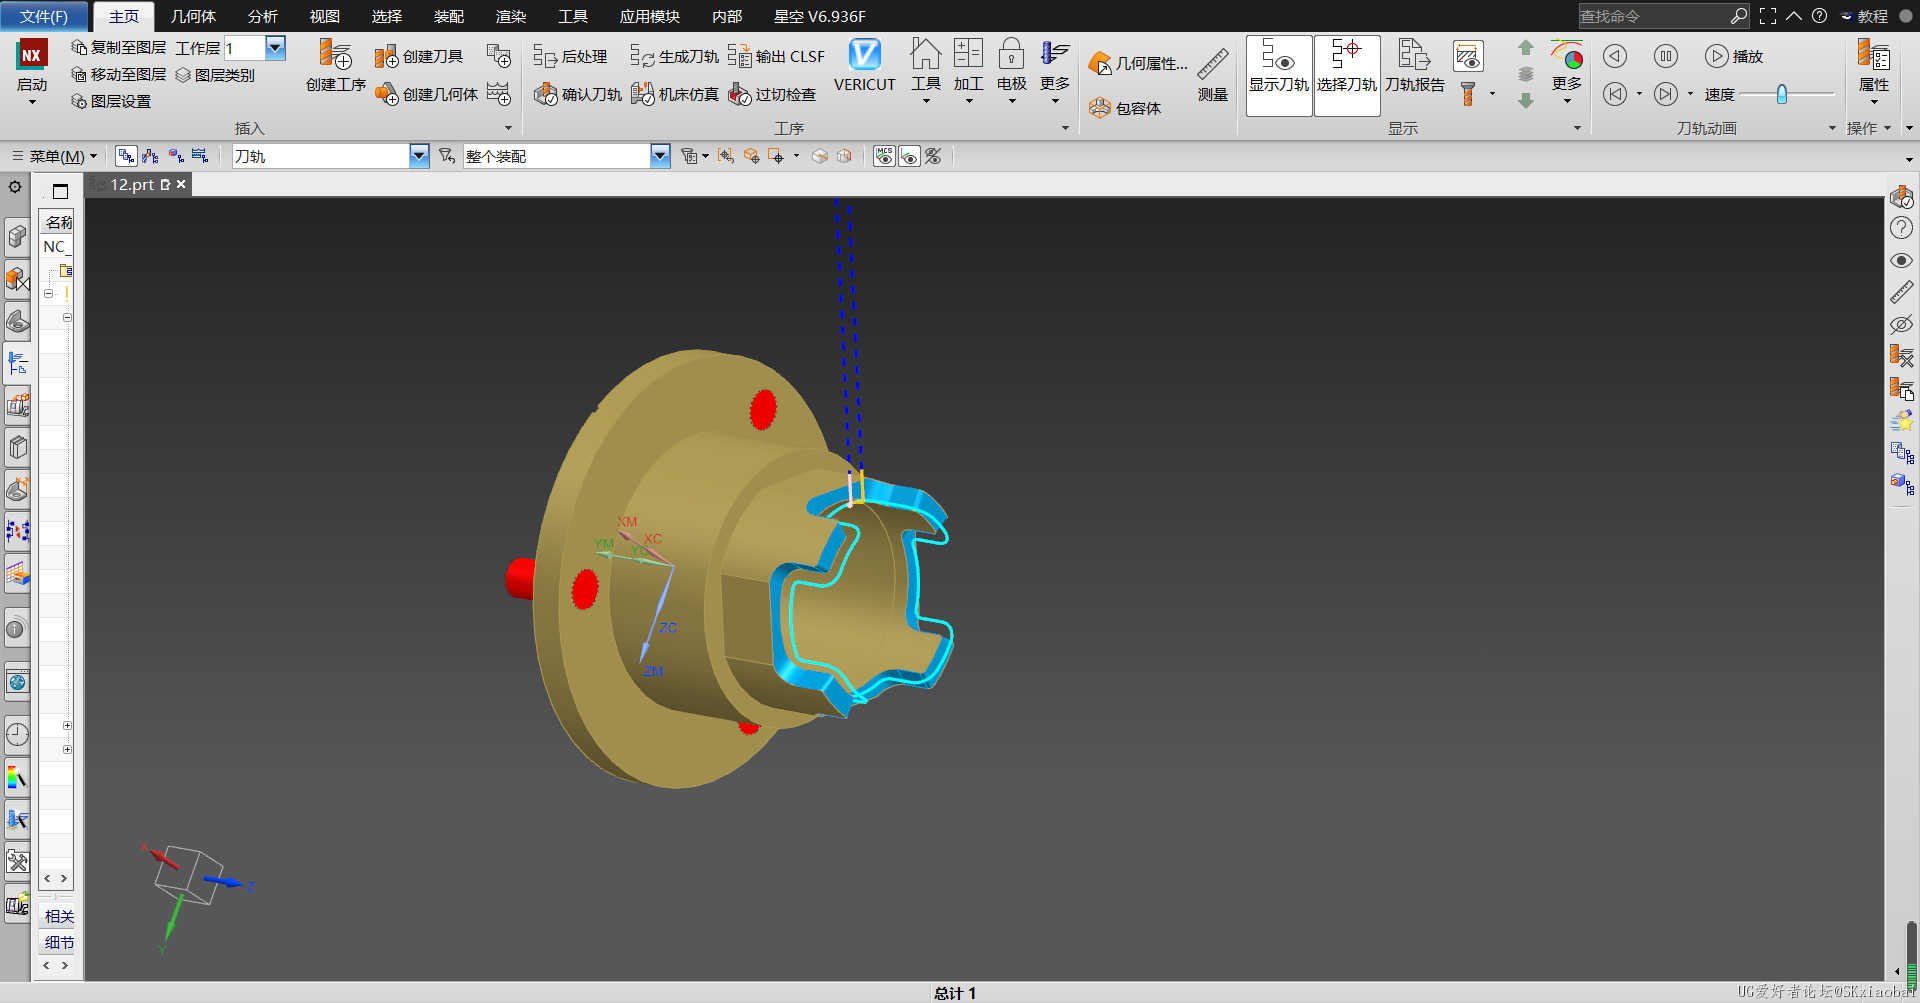Open Layer Settings (图层设置)
This screenshot has height=1003, width=1920.
pyautogui.click(x=111, y=101)
